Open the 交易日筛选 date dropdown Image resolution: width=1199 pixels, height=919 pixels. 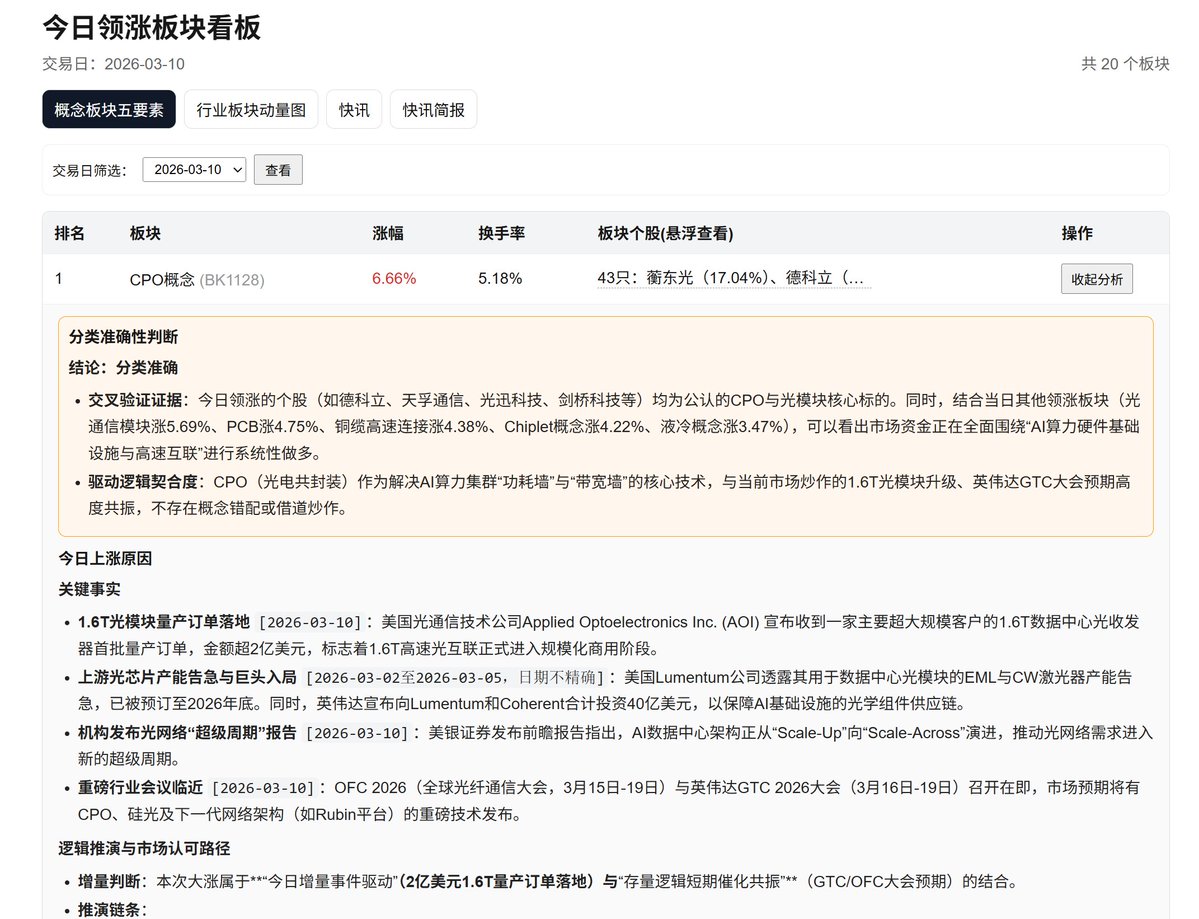(x=193, y=169)
